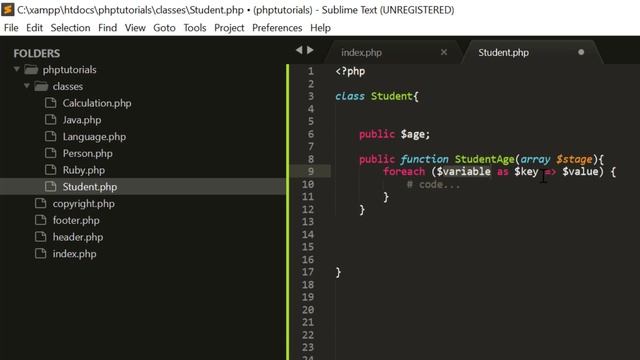This screenshot has height=360, width=640.
Task: Click the 'class' keyword on line 3
Action: [x=350, y=96]
